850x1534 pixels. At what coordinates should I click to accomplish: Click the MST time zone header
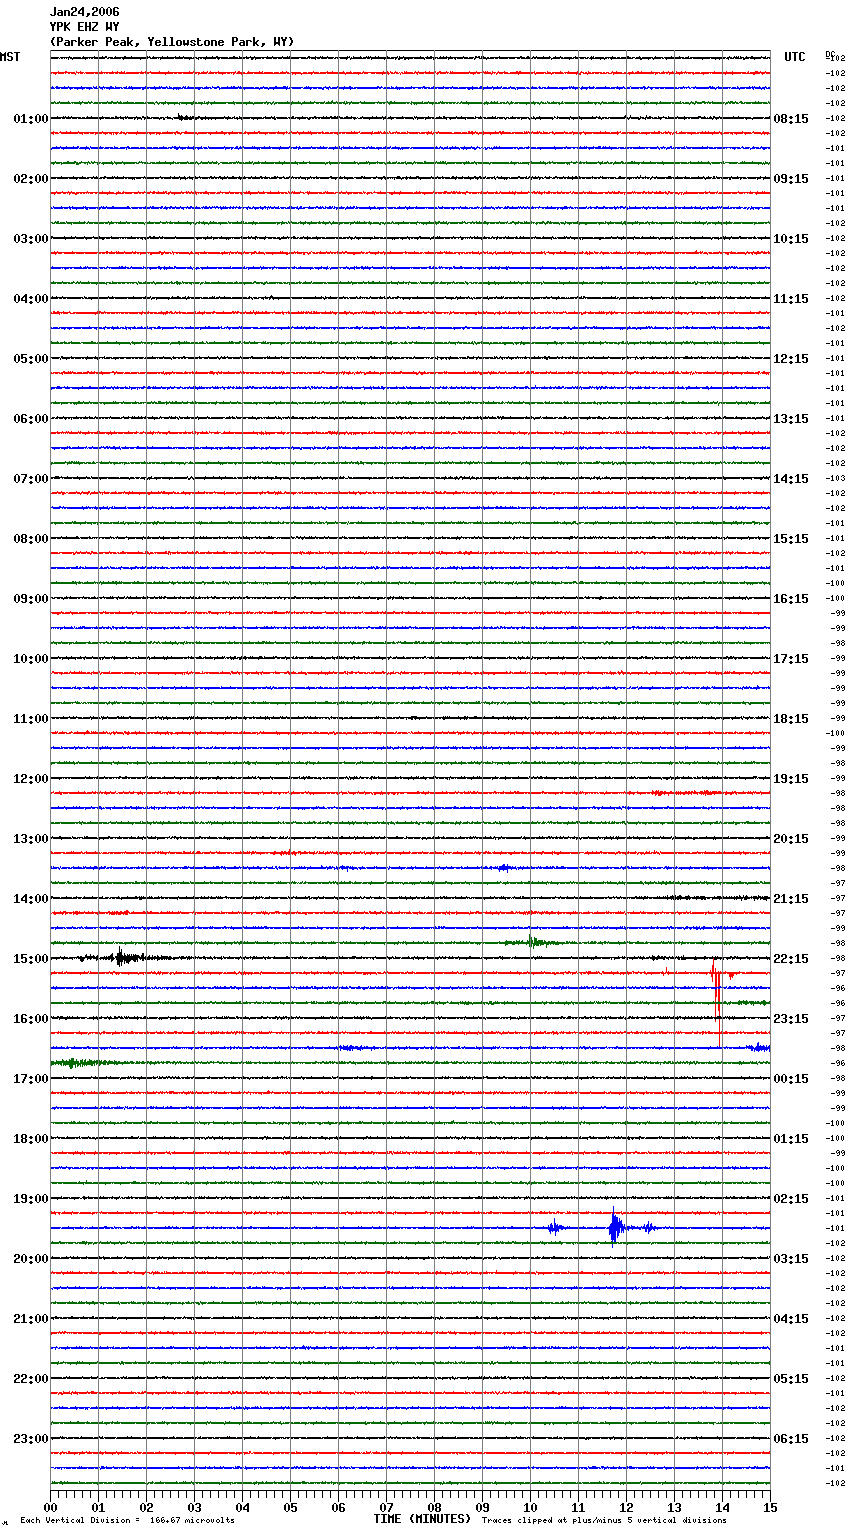(10, 57)
